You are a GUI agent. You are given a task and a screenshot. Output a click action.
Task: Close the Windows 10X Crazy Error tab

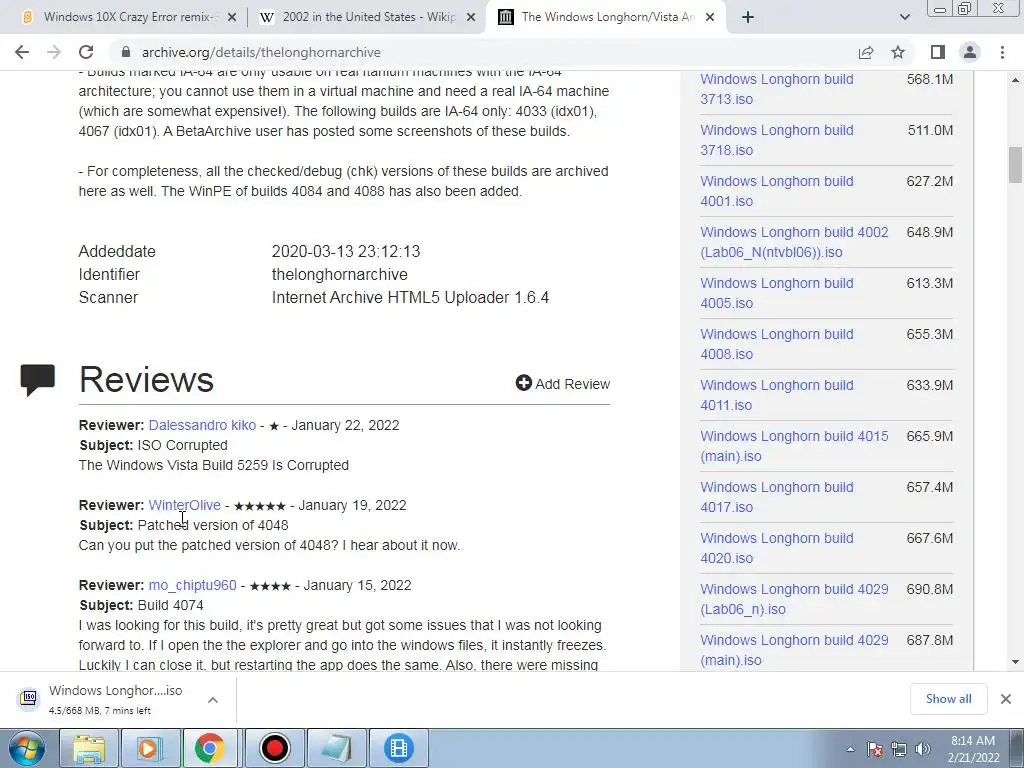[232, 17]
